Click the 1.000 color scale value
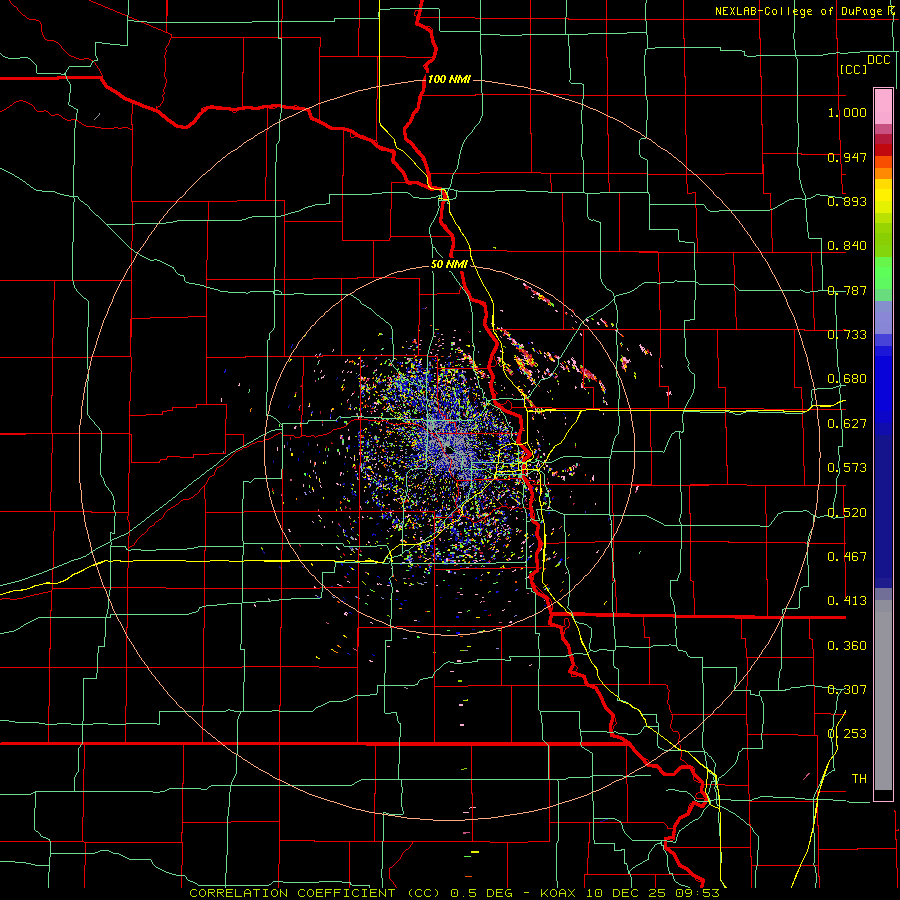The width and height of the screenshot is (900, 900). [x=847, y=112]
